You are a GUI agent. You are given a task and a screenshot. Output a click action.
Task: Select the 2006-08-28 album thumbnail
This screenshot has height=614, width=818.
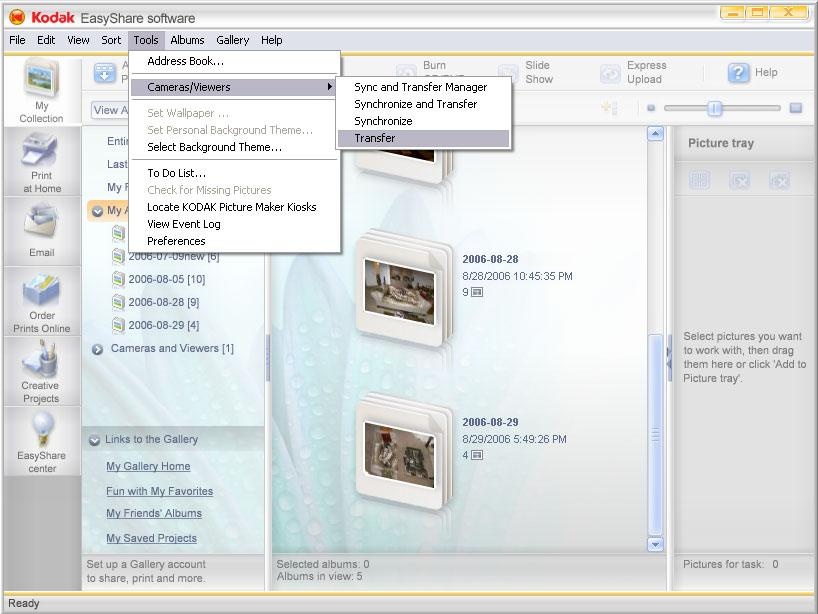[403, 290]
